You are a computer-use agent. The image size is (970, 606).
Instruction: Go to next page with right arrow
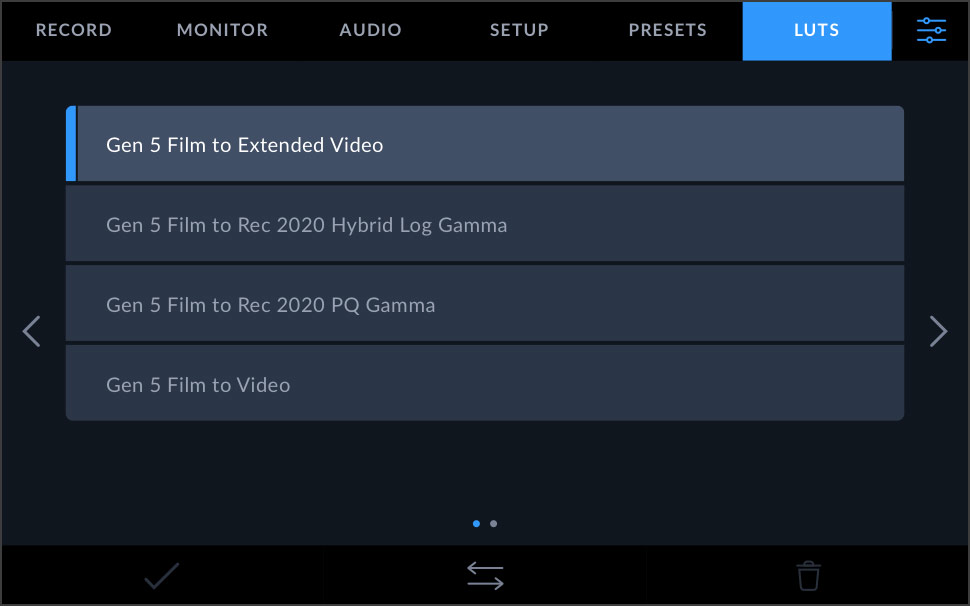(938, 331)
